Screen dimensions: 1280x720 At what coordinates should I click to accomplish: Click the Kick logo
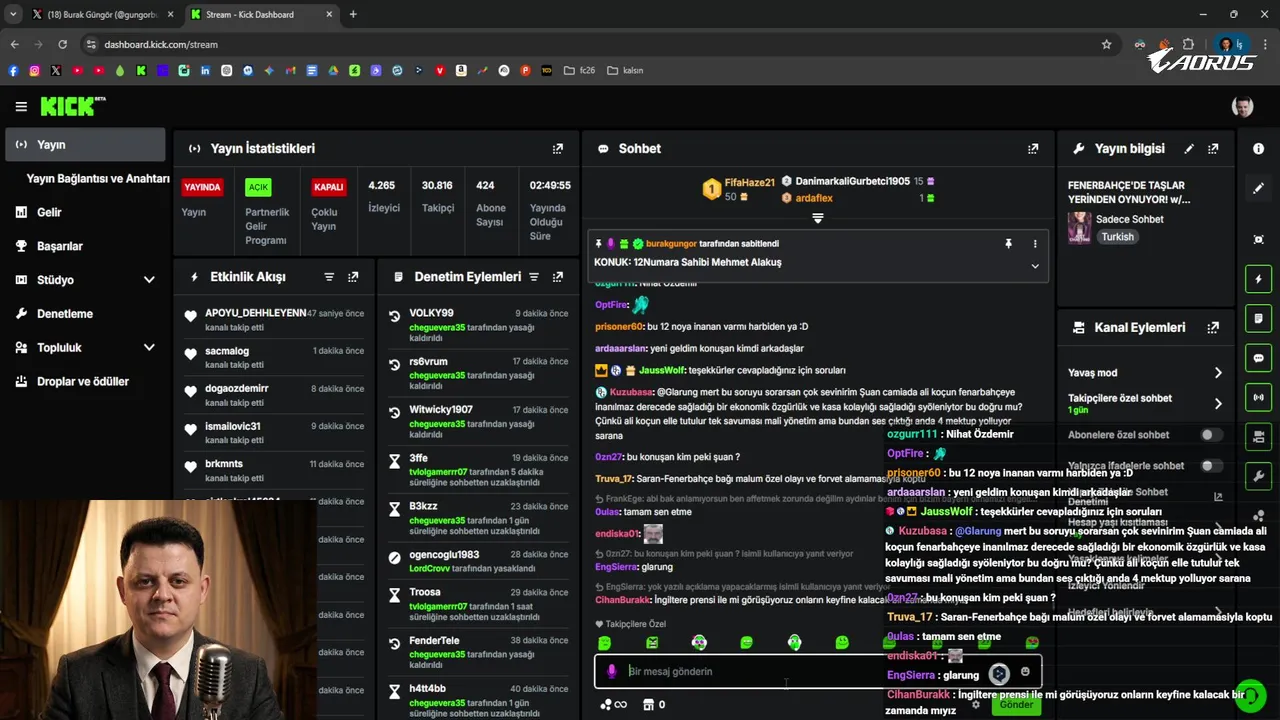tap(73, 106)
